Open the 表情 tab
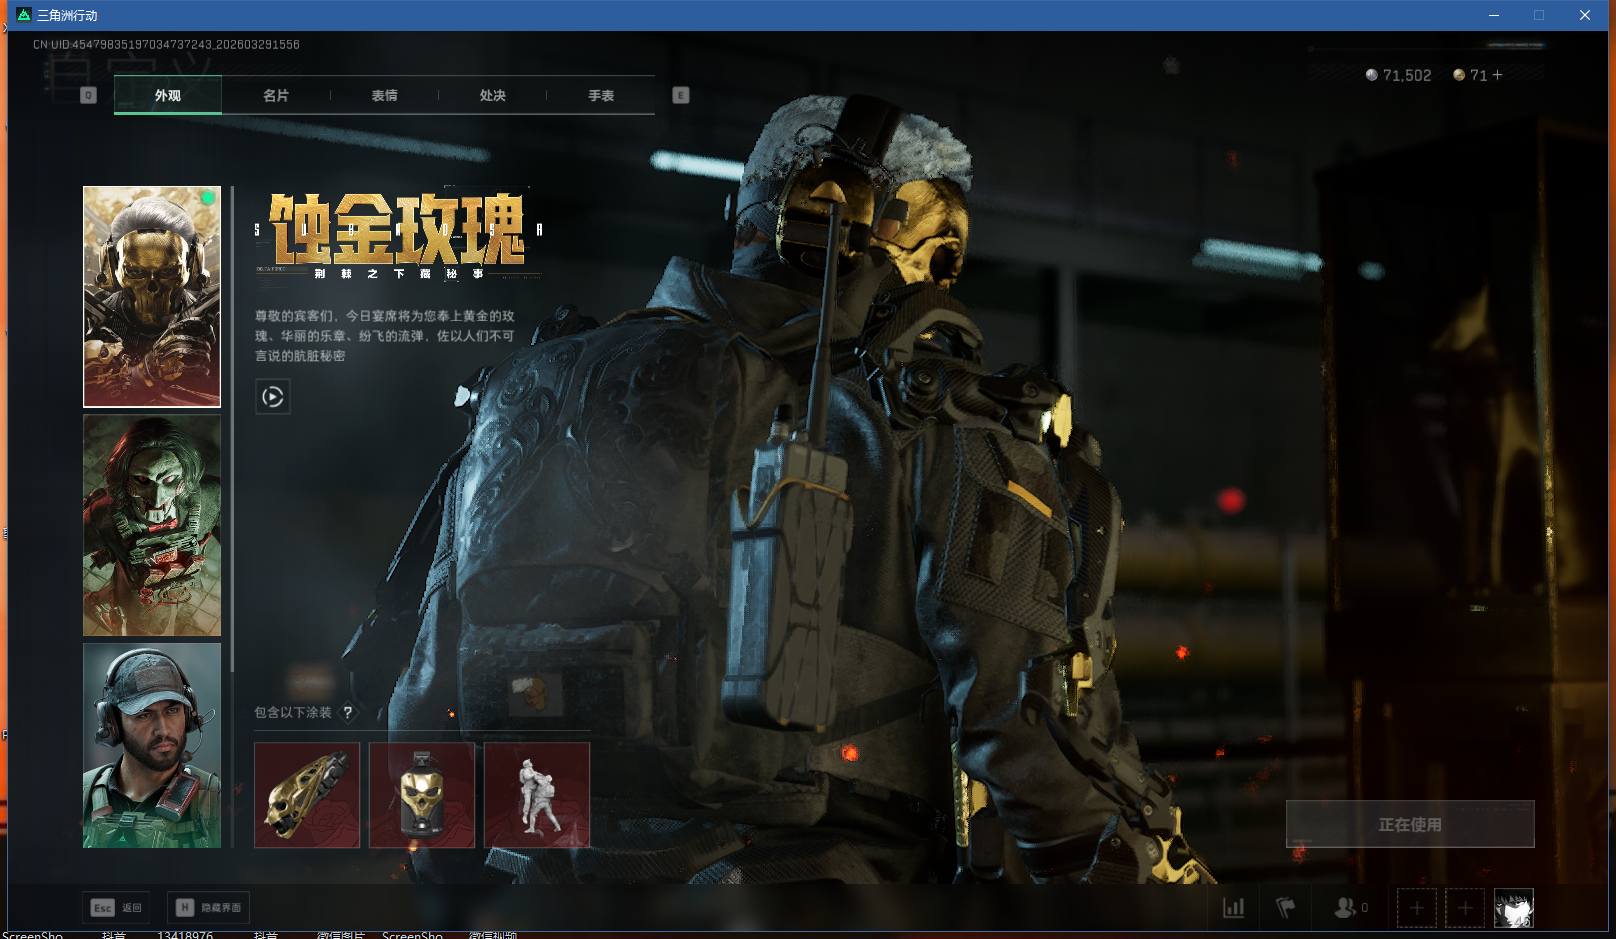Viewport: 1616px width, 939px height. point(384,95)
